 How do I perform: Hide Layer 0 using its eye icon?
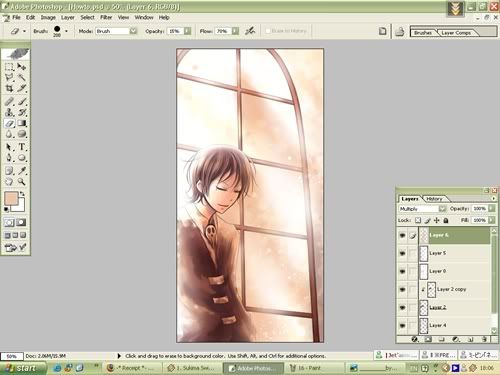point(402,271)
